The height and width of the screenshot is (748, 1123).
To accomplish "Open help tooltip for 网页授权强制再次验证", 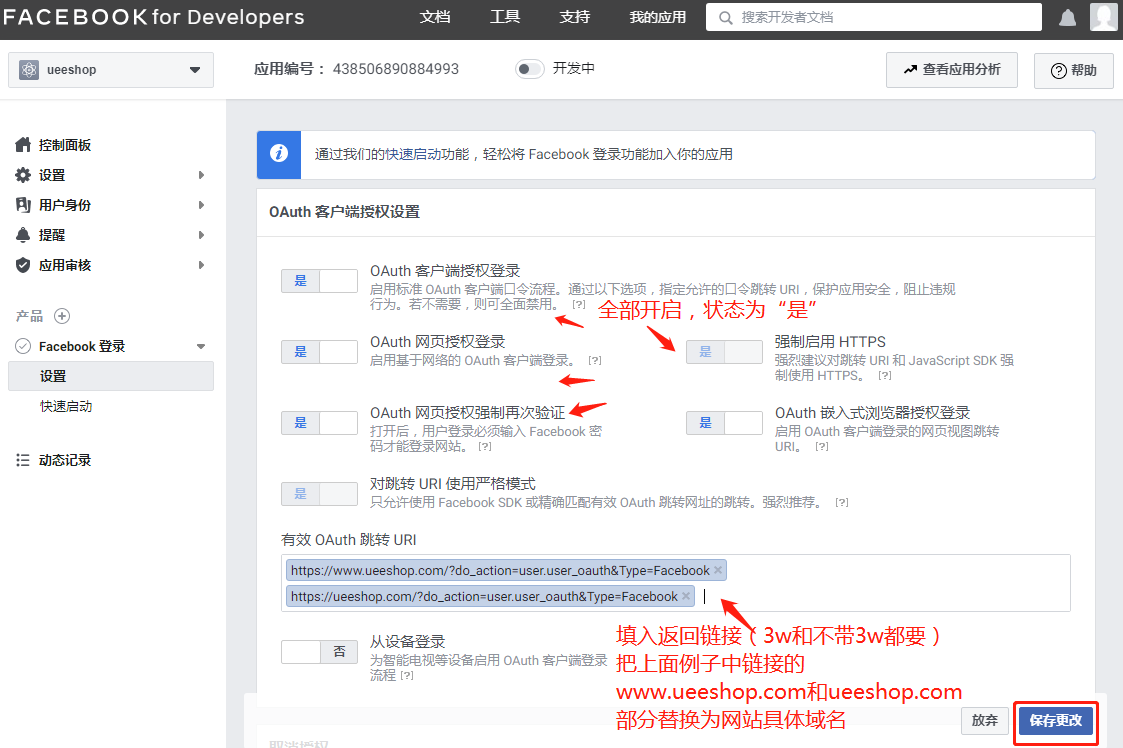I will pyautogui.click(x=485, y=446).
